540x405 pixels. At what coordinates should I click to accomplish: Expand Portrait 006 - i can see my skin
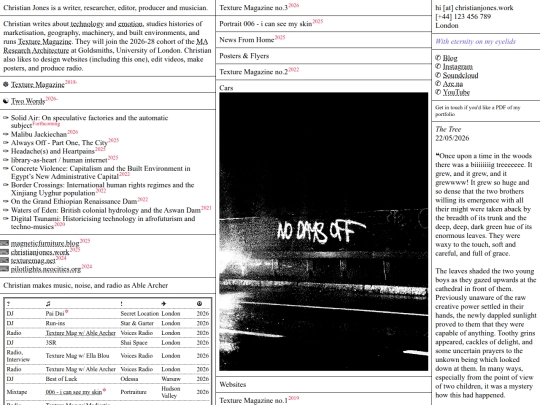coord(323,23)
